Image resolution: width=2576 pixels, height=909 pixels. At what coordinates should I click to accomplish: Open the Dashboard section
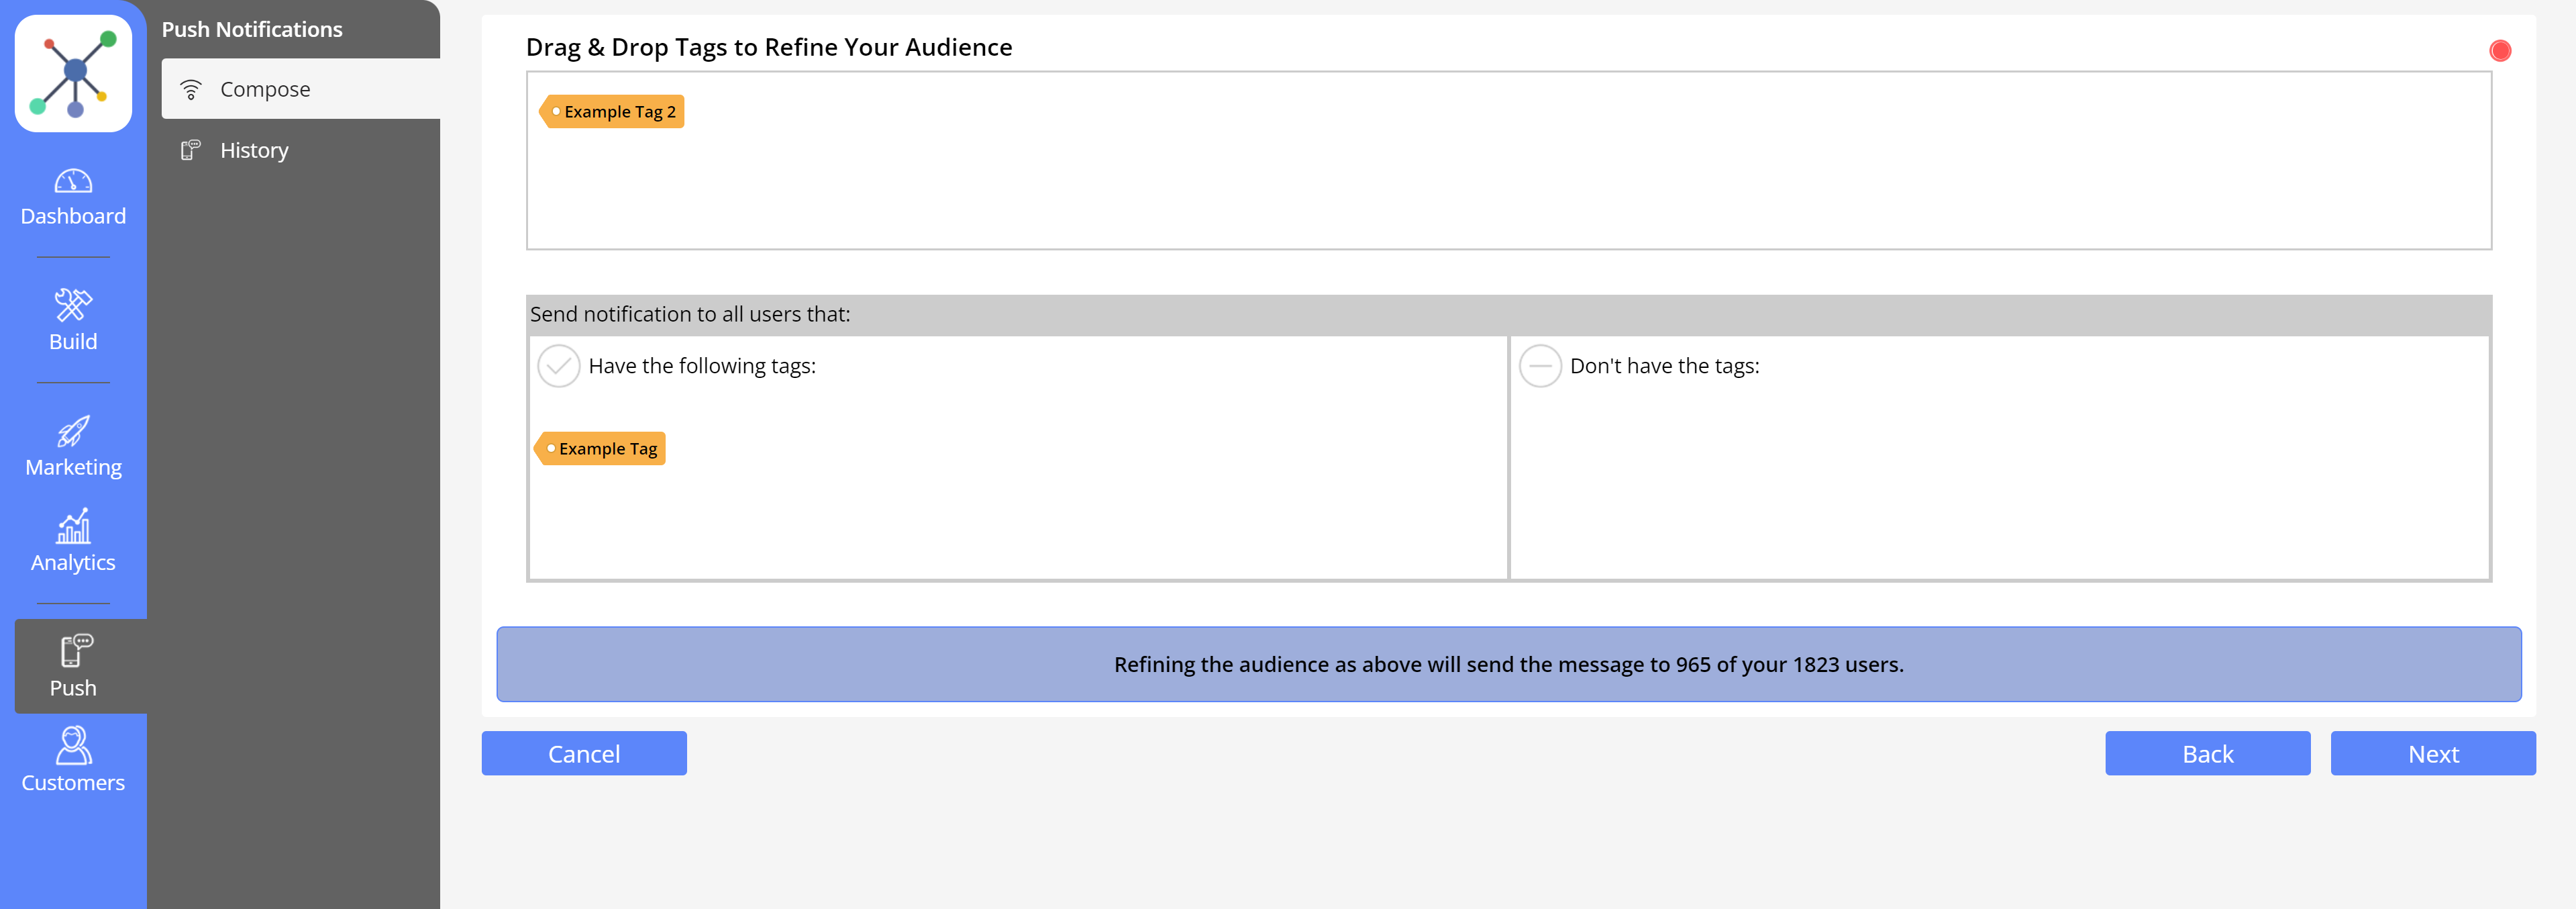click(73, 197)
